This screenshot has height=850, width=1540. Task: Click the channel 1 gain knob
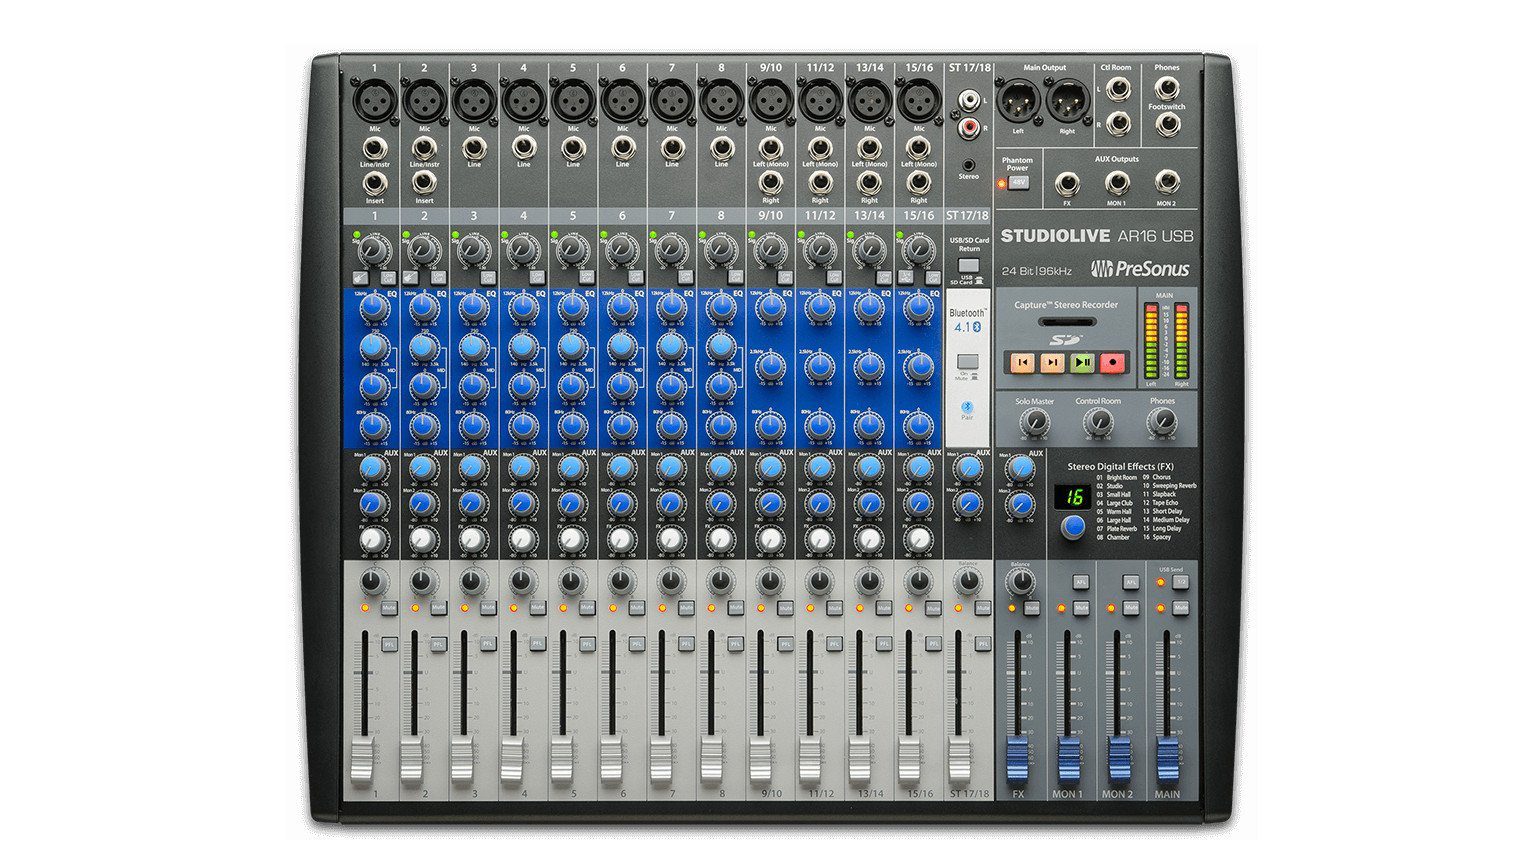pyautogui.click(x=373, y=249)
